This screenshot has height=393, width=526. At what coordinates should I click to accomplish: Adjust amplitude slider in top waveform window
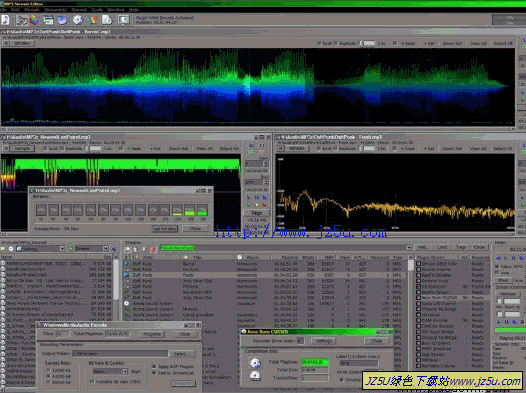368,43
